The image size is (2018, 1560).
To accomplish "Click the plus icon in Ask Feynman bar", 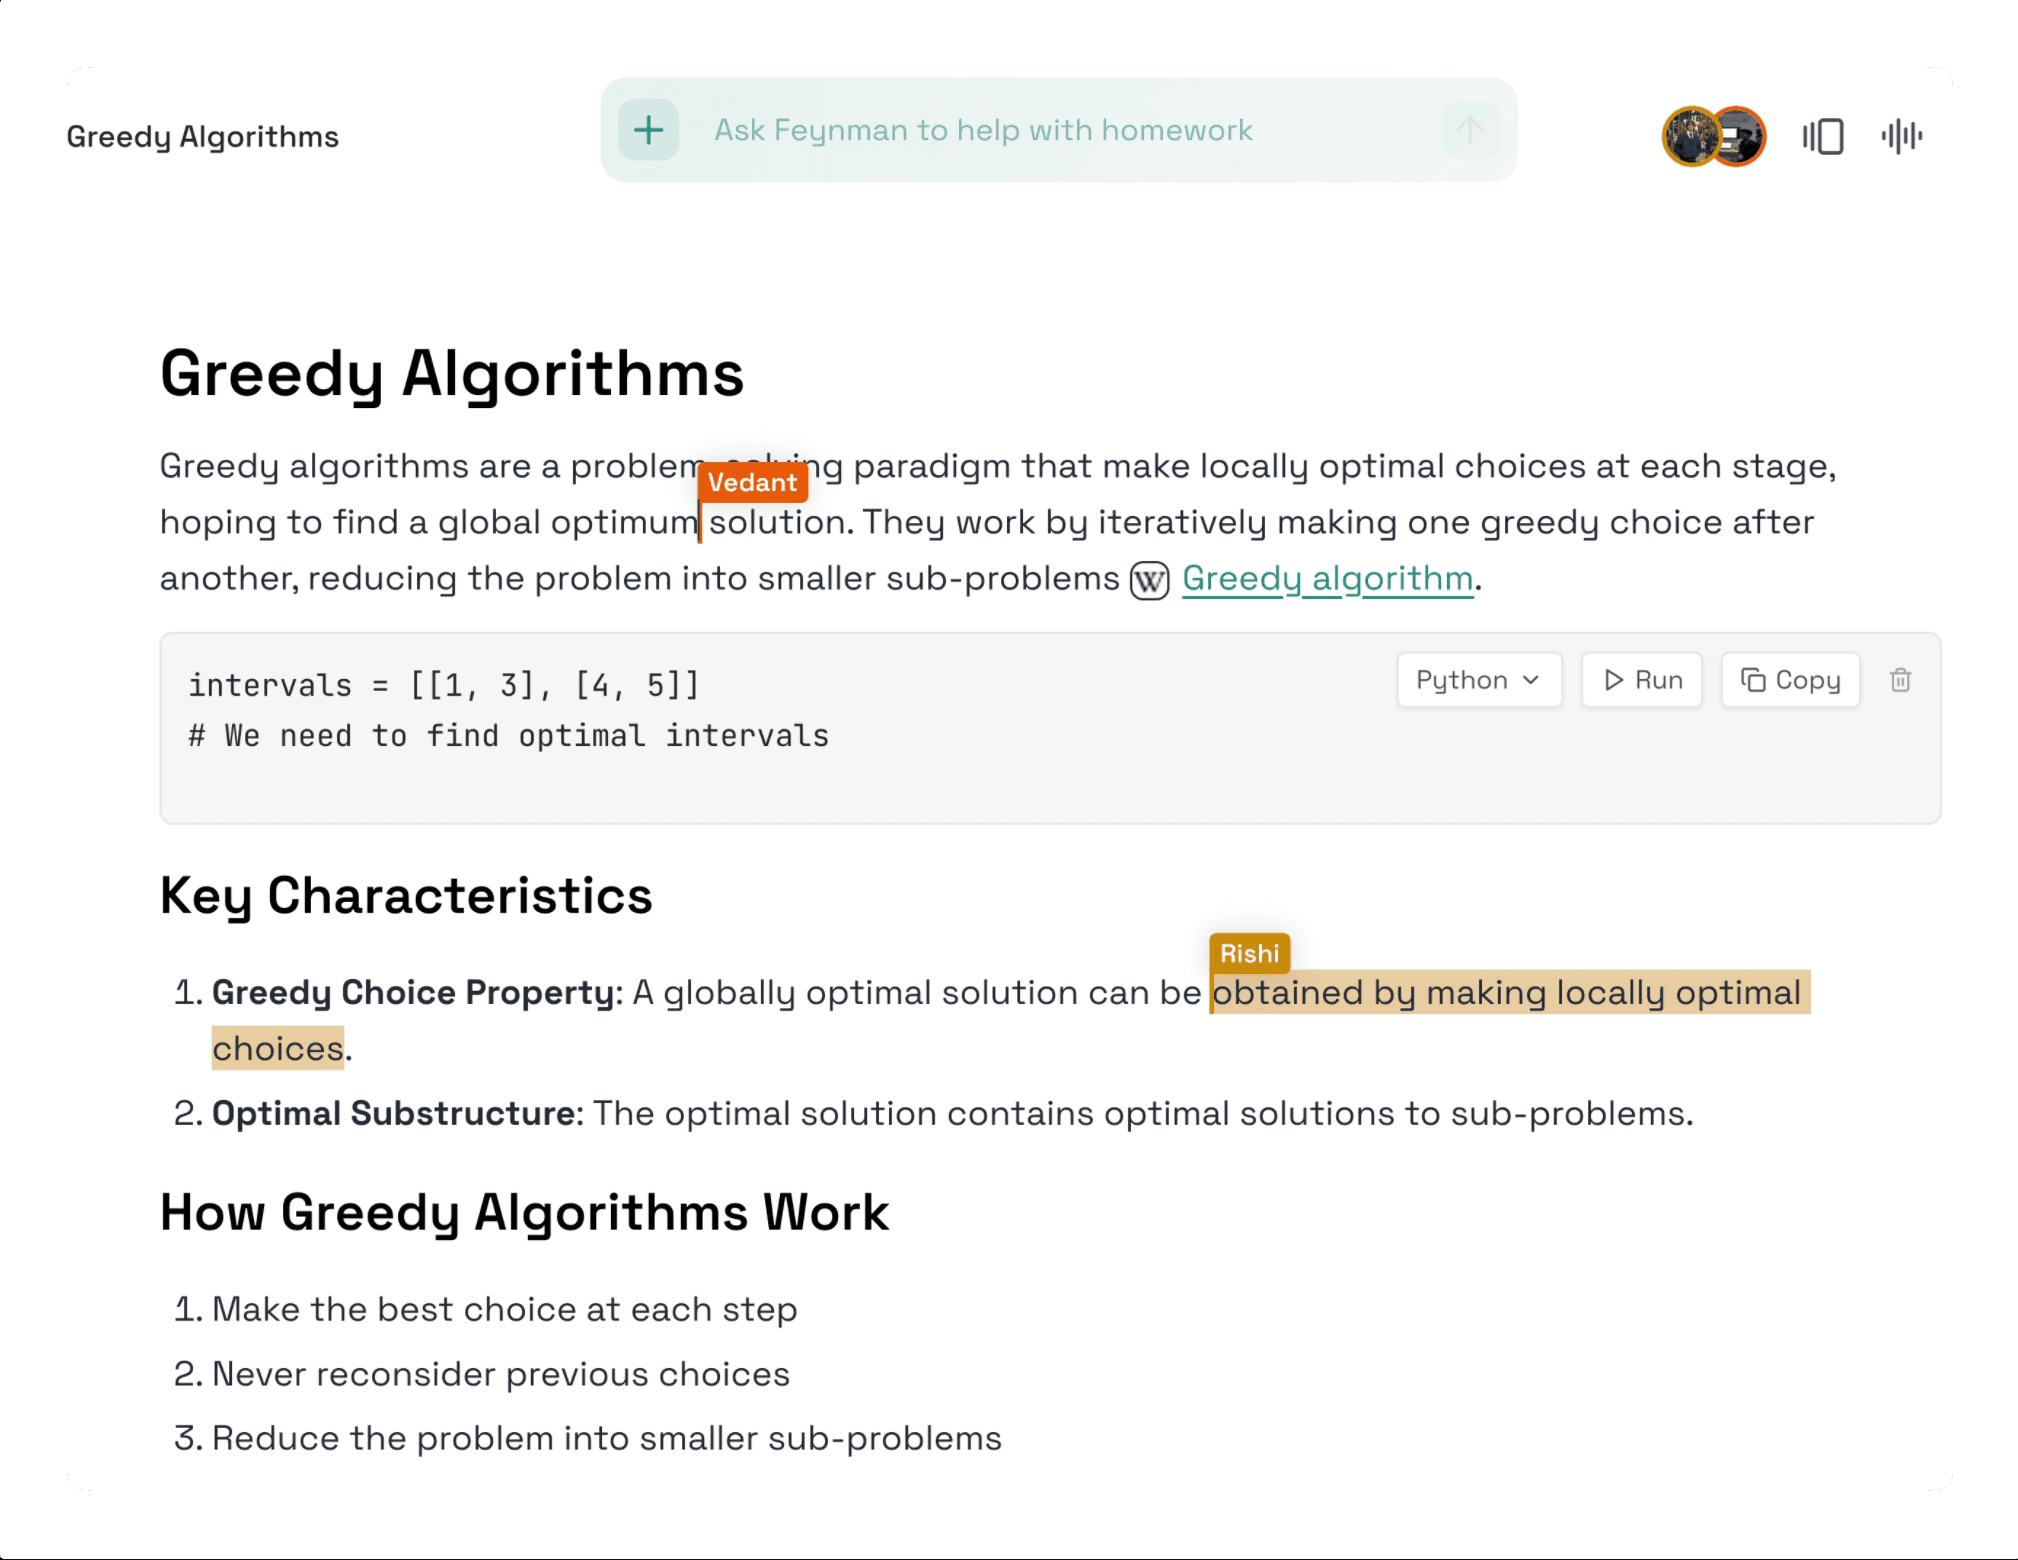I will click(648, 130).
